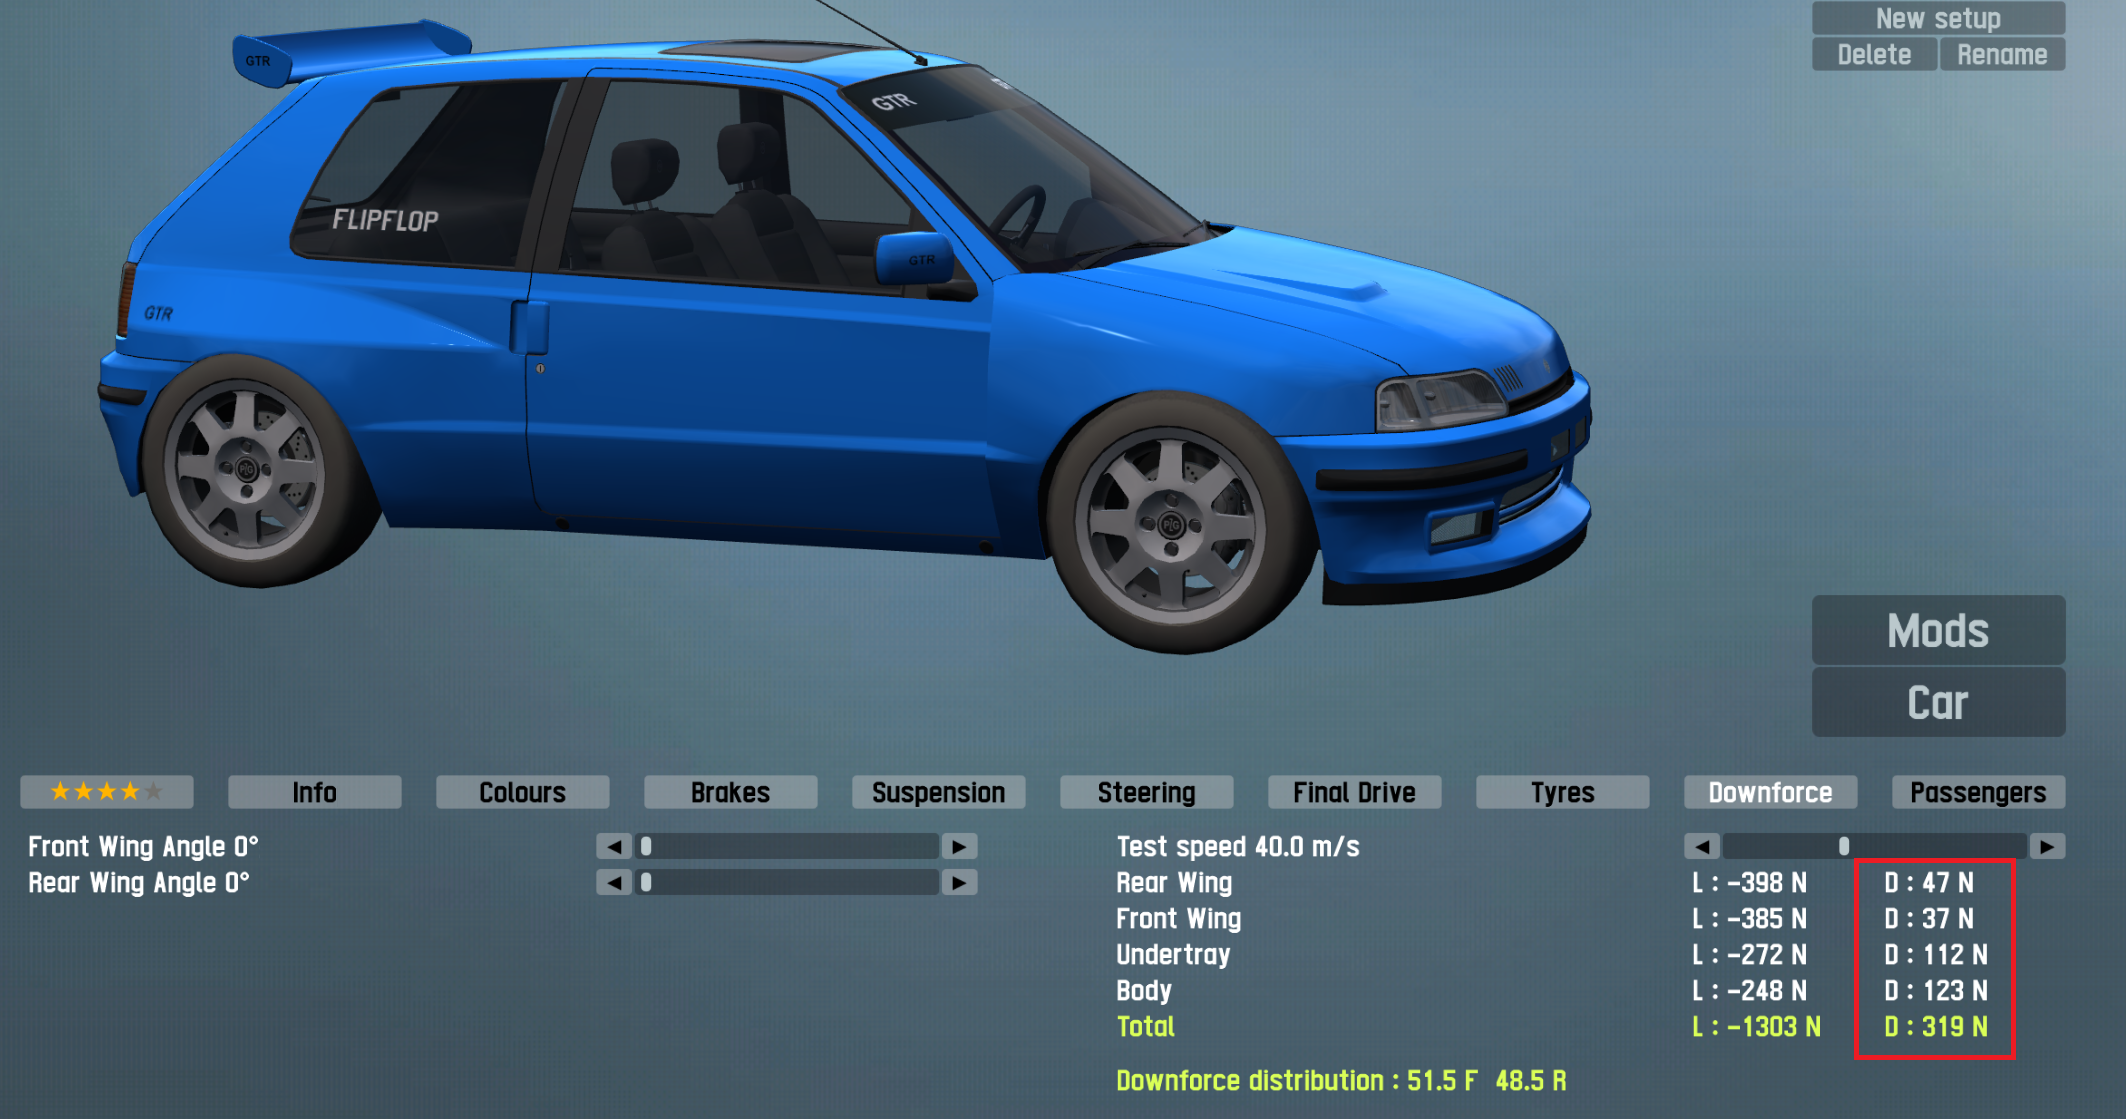This screenshot has height=1119, width=2126.
Task: Click the test speed slider handle
Action: point(1843,847)
